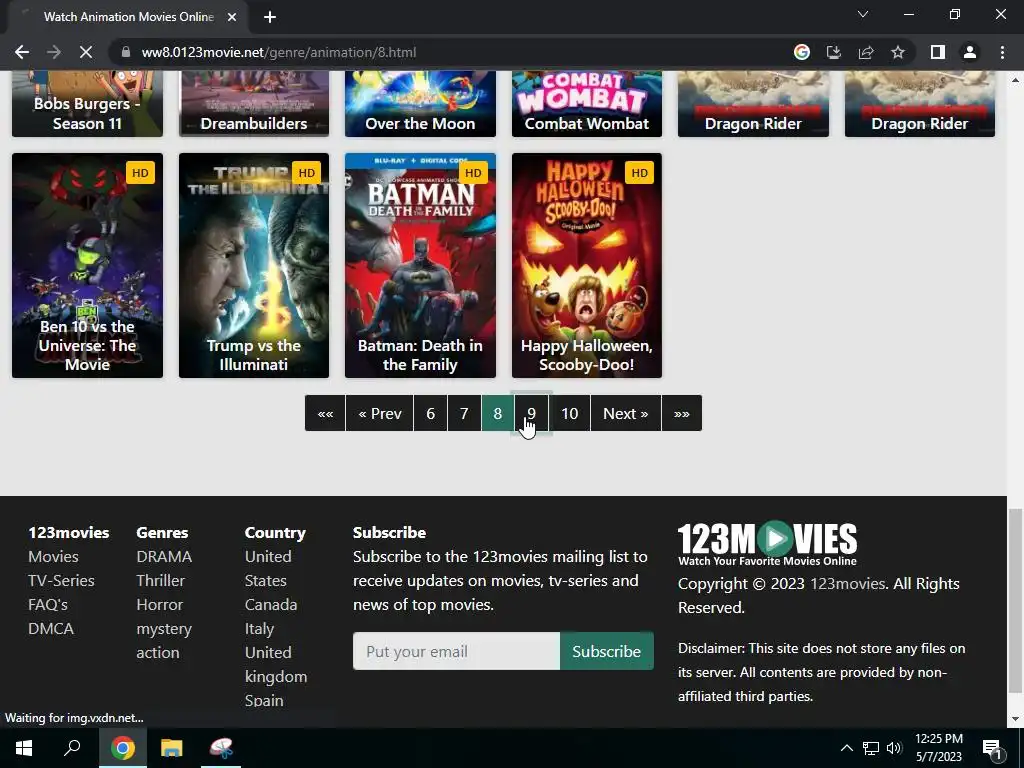Image resolution: width=1024 pixels, height=768 pixels.
Task: Open Ben 10 vs the Universe movie
Action: coord(88,265)
